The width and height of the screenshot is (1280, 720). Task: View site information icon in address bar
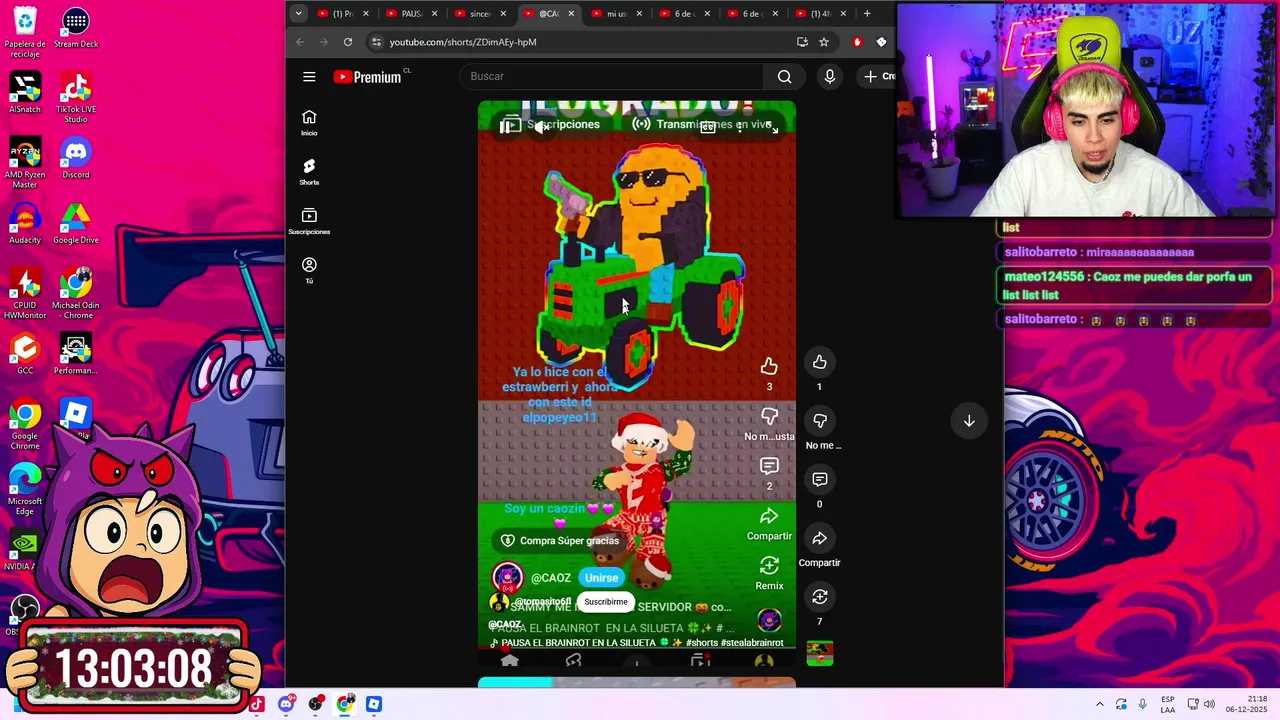376,42
